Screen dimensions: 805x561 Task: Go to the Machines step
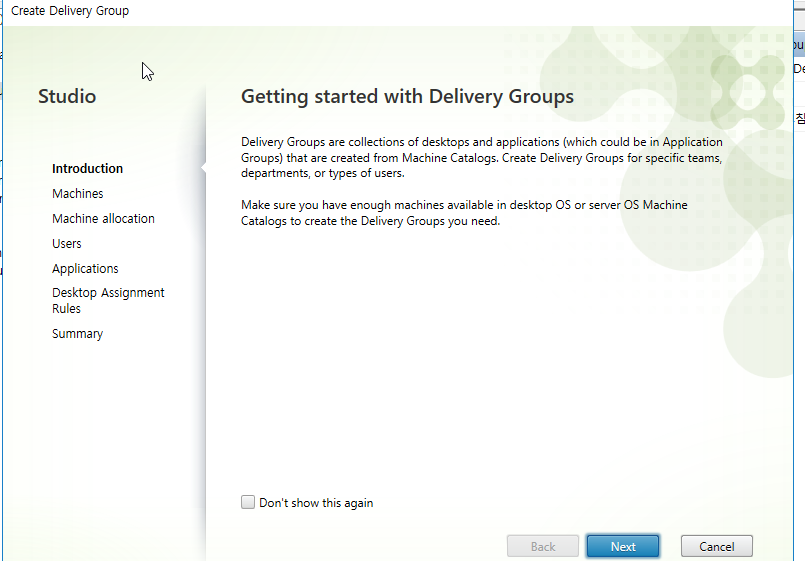click(78, 194)
